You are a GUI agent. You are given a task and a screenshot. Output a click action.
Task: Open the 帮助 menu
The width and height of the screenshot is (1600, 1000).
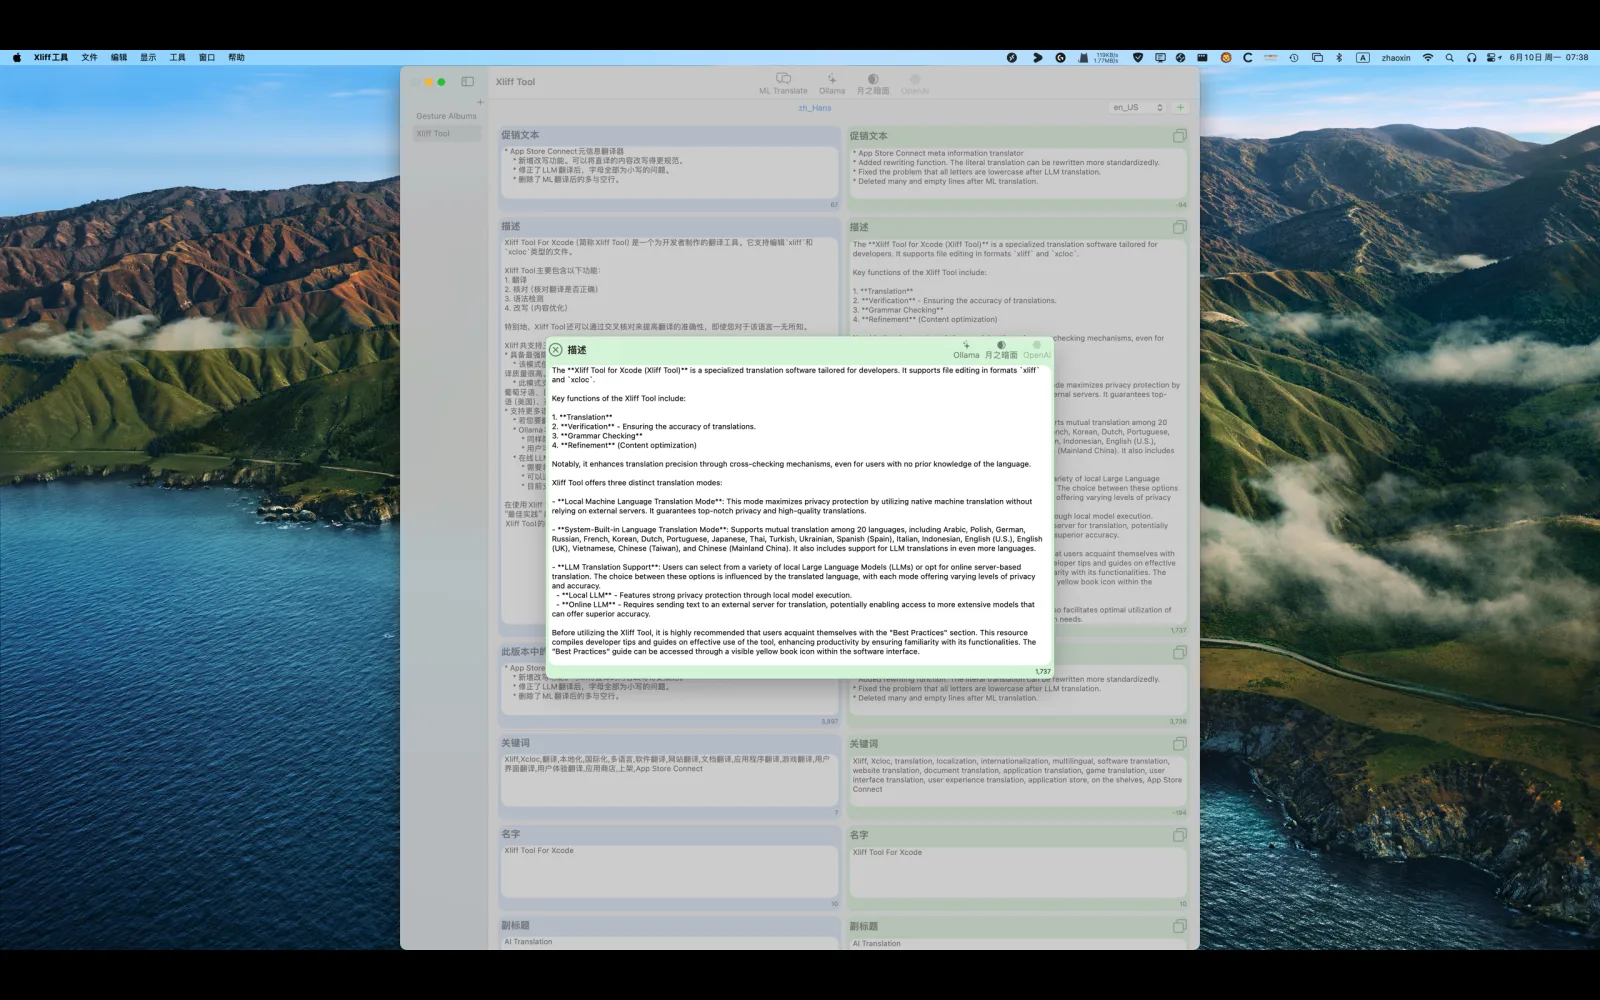(x=236, y=58)
